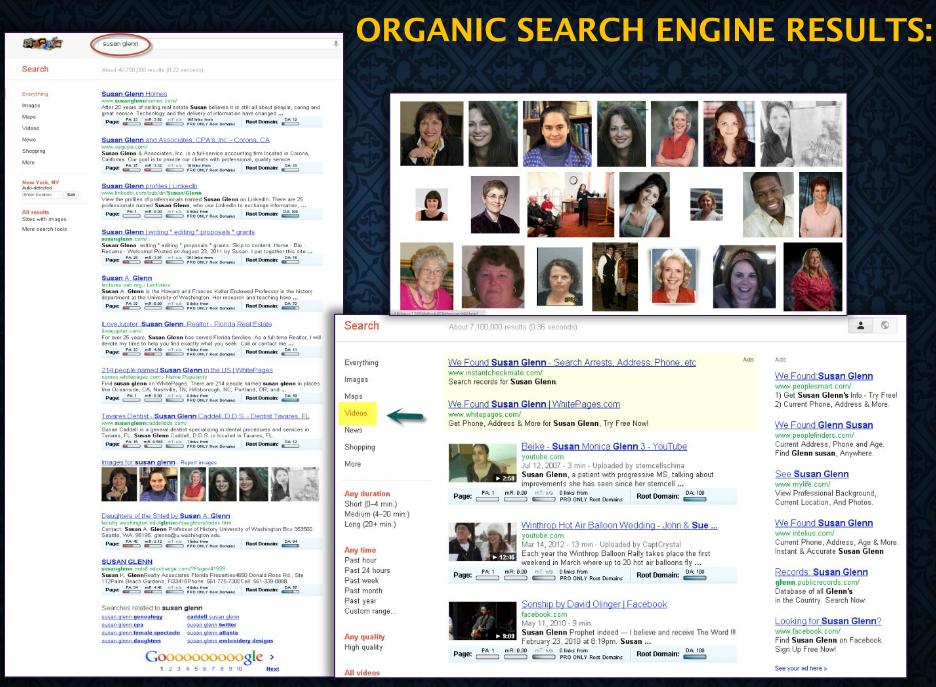This screenshot has height=687, width=936.
Task: Expand More under Shopping in the video results sidebar
Action: pyautogui.click(x=353, y=464)
